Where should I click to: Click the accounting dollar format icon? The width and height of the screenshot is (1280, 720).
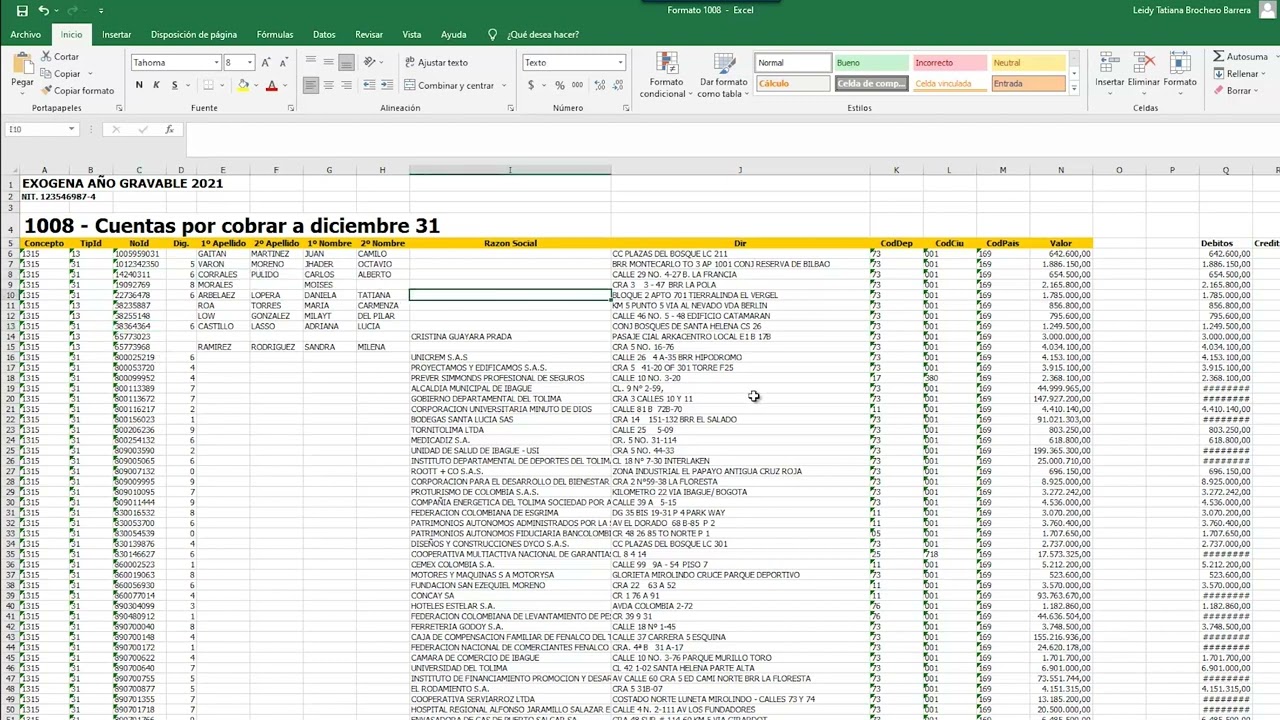click(531, 86)
